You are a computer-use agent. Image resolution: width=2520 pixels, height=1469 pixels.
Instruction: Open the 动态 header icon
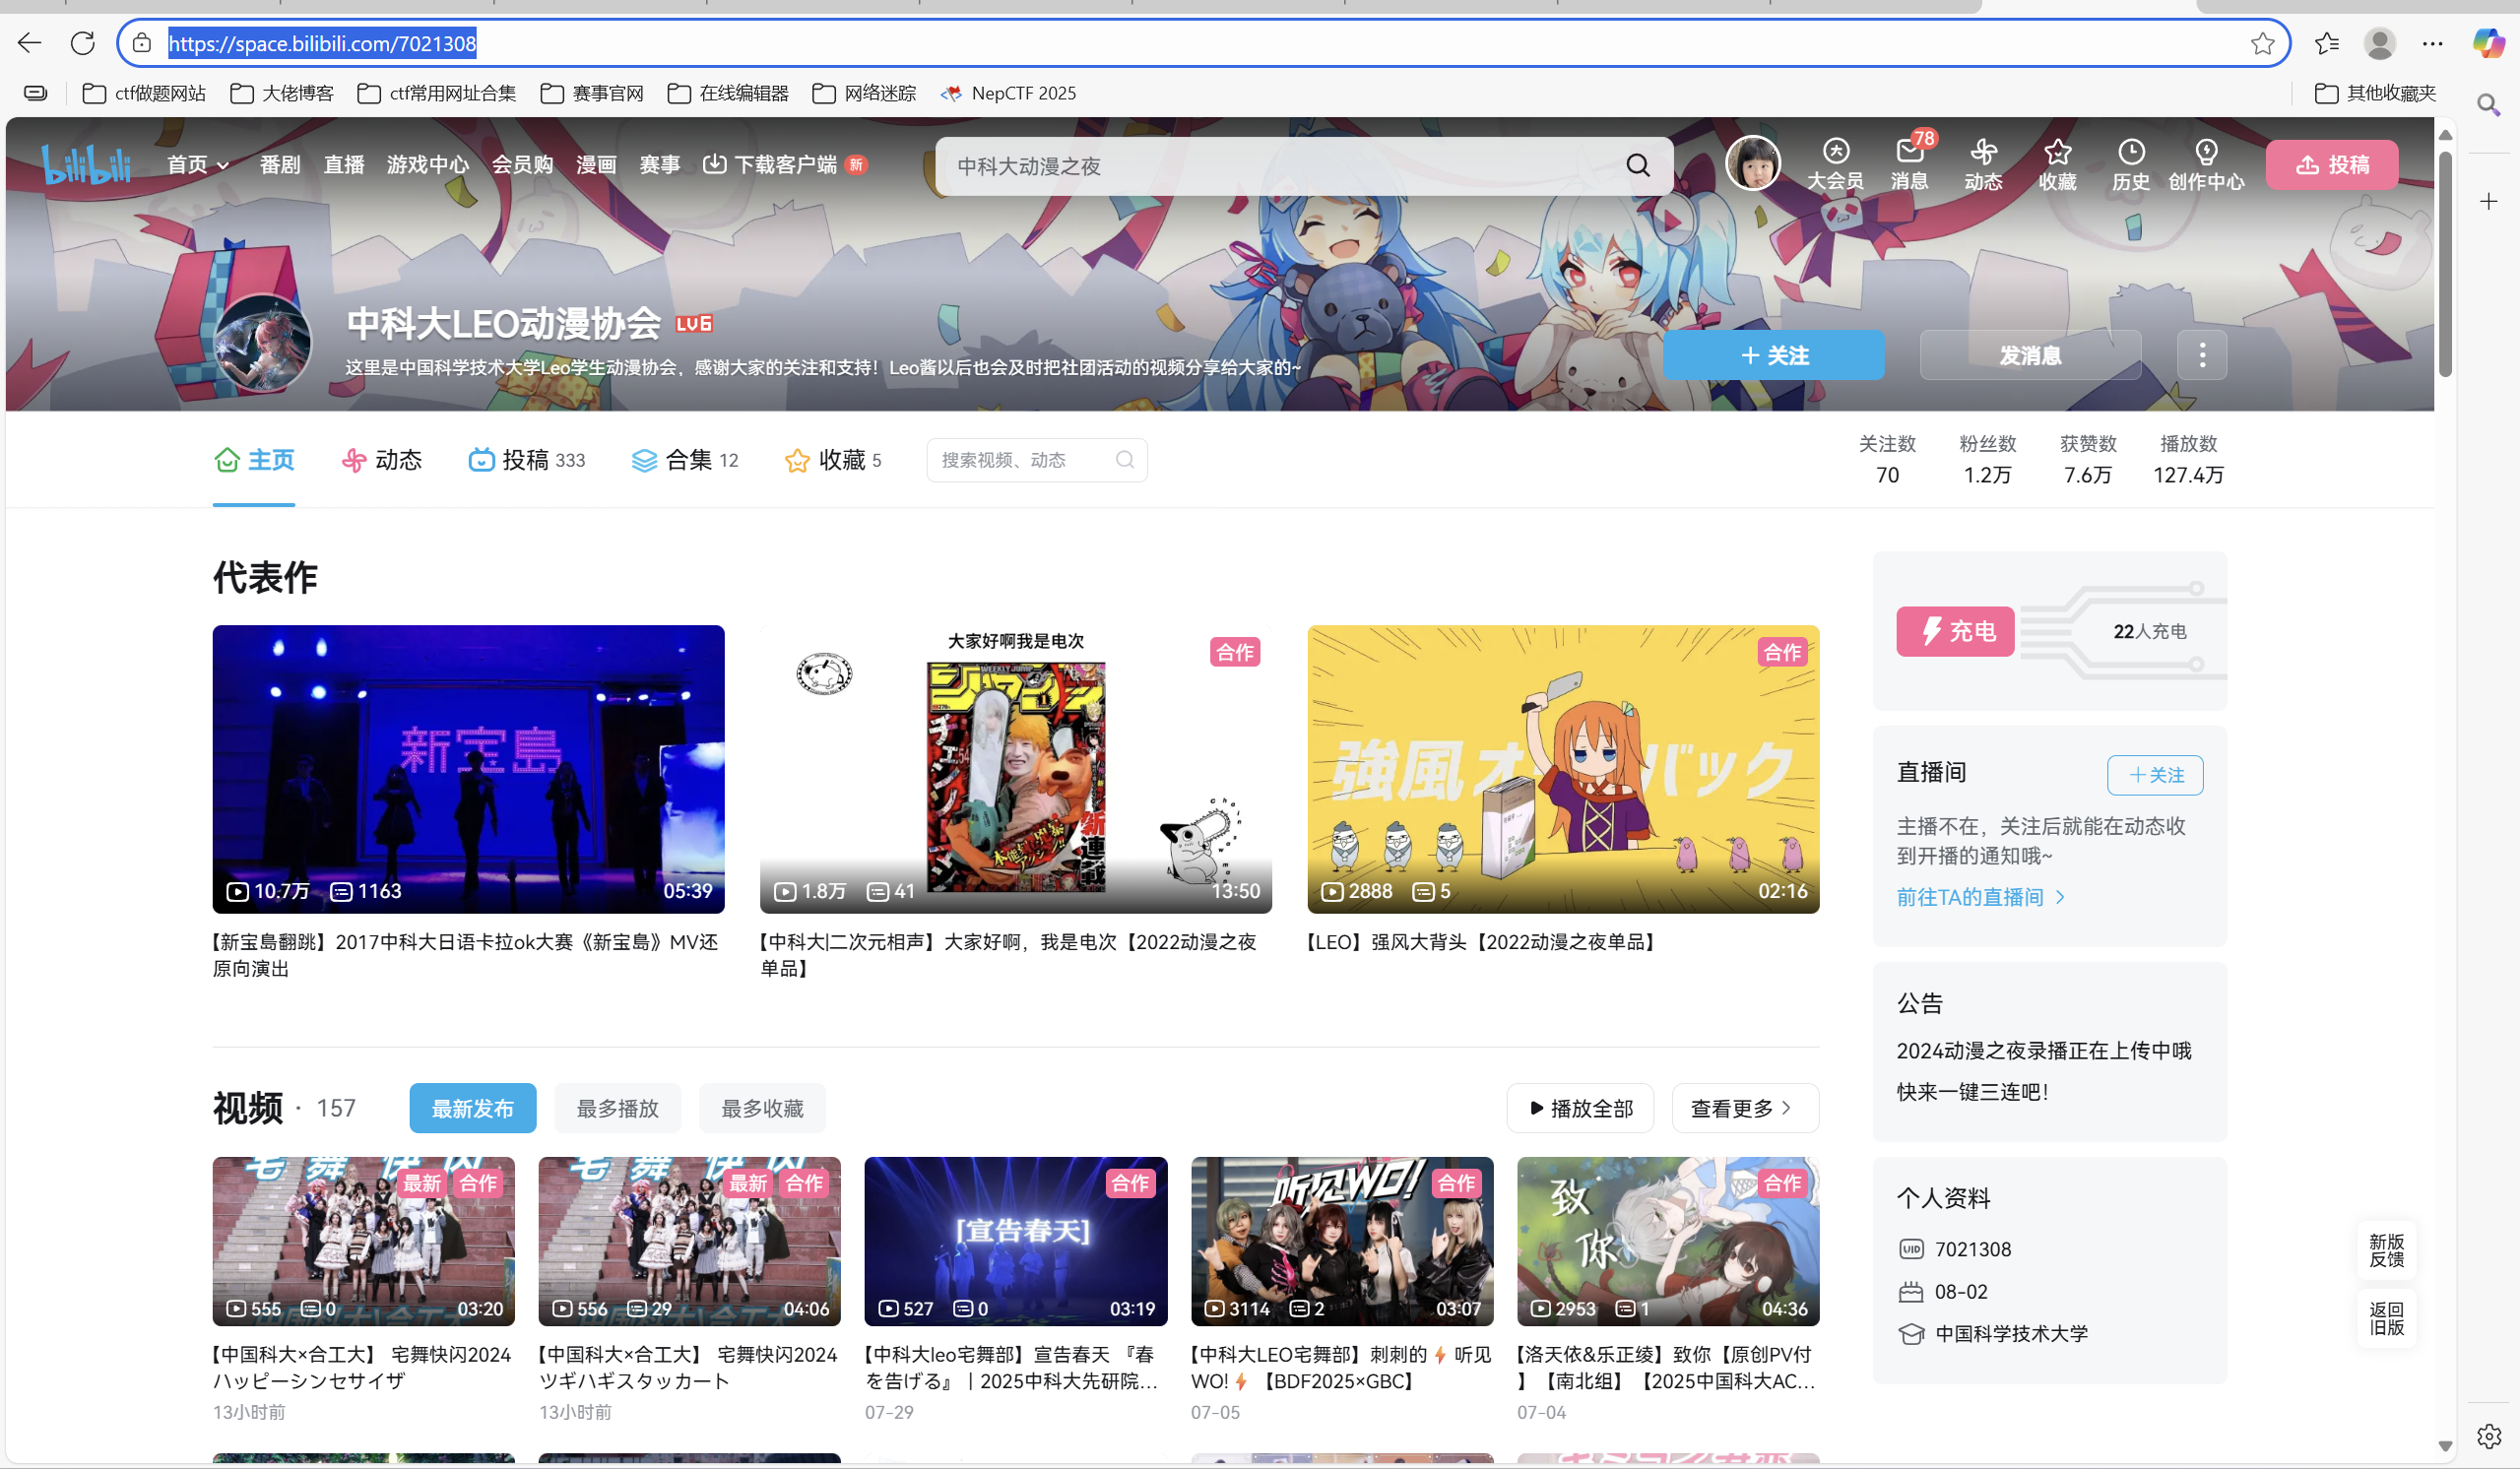1983,165
